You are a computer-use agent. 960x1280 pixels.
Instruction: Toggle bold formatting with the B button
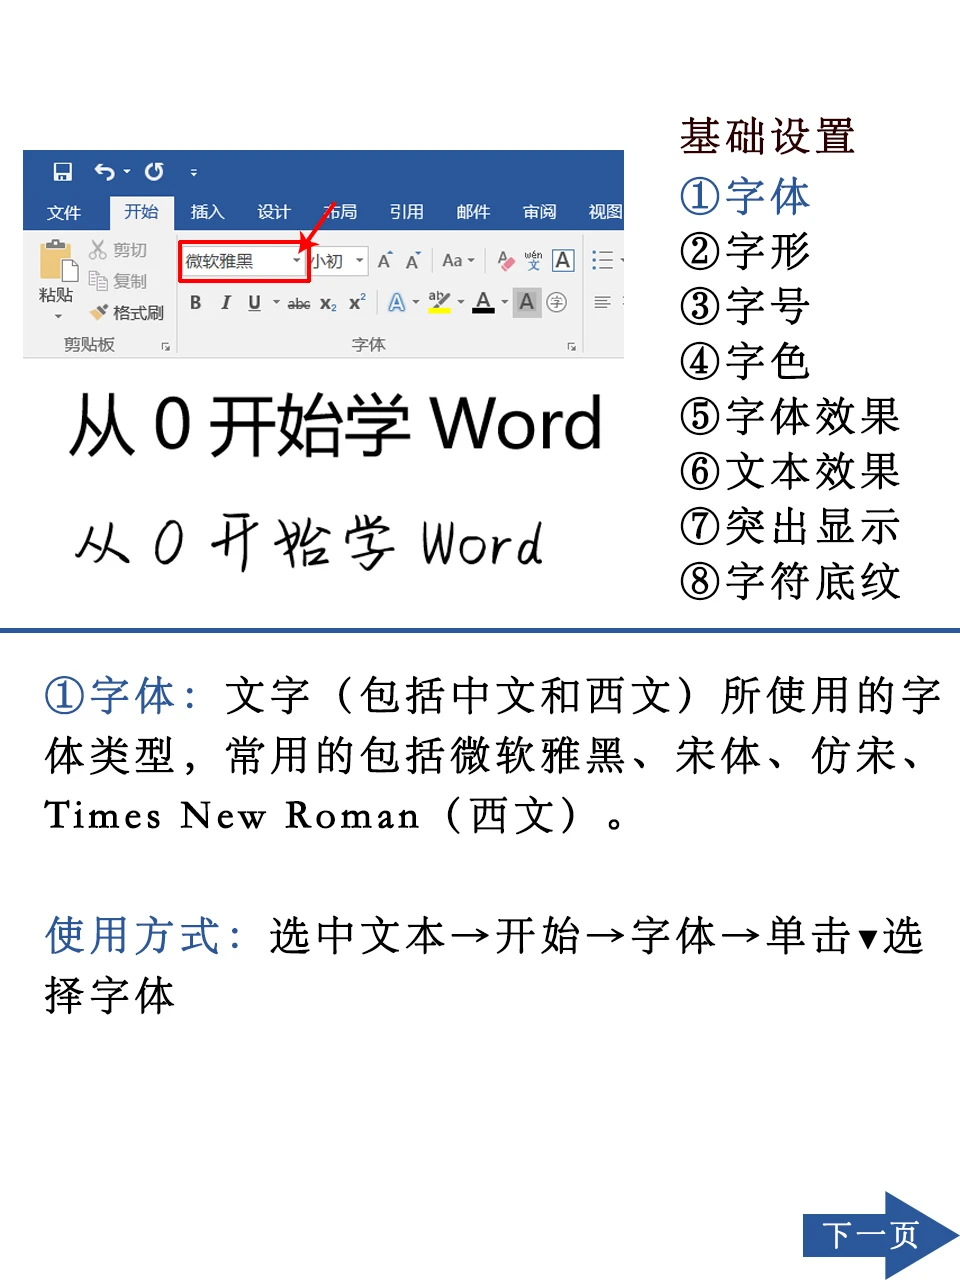click(194, 304)
